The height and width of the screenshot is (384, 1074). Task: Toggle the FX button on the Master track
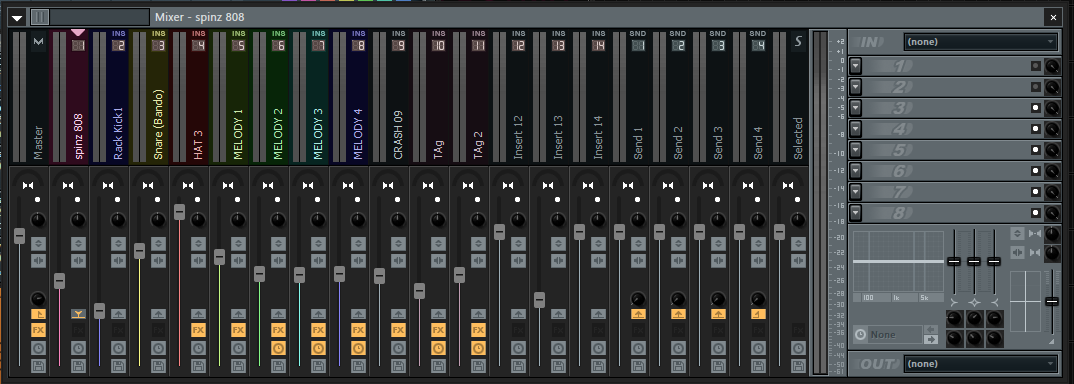coord(38,331)
